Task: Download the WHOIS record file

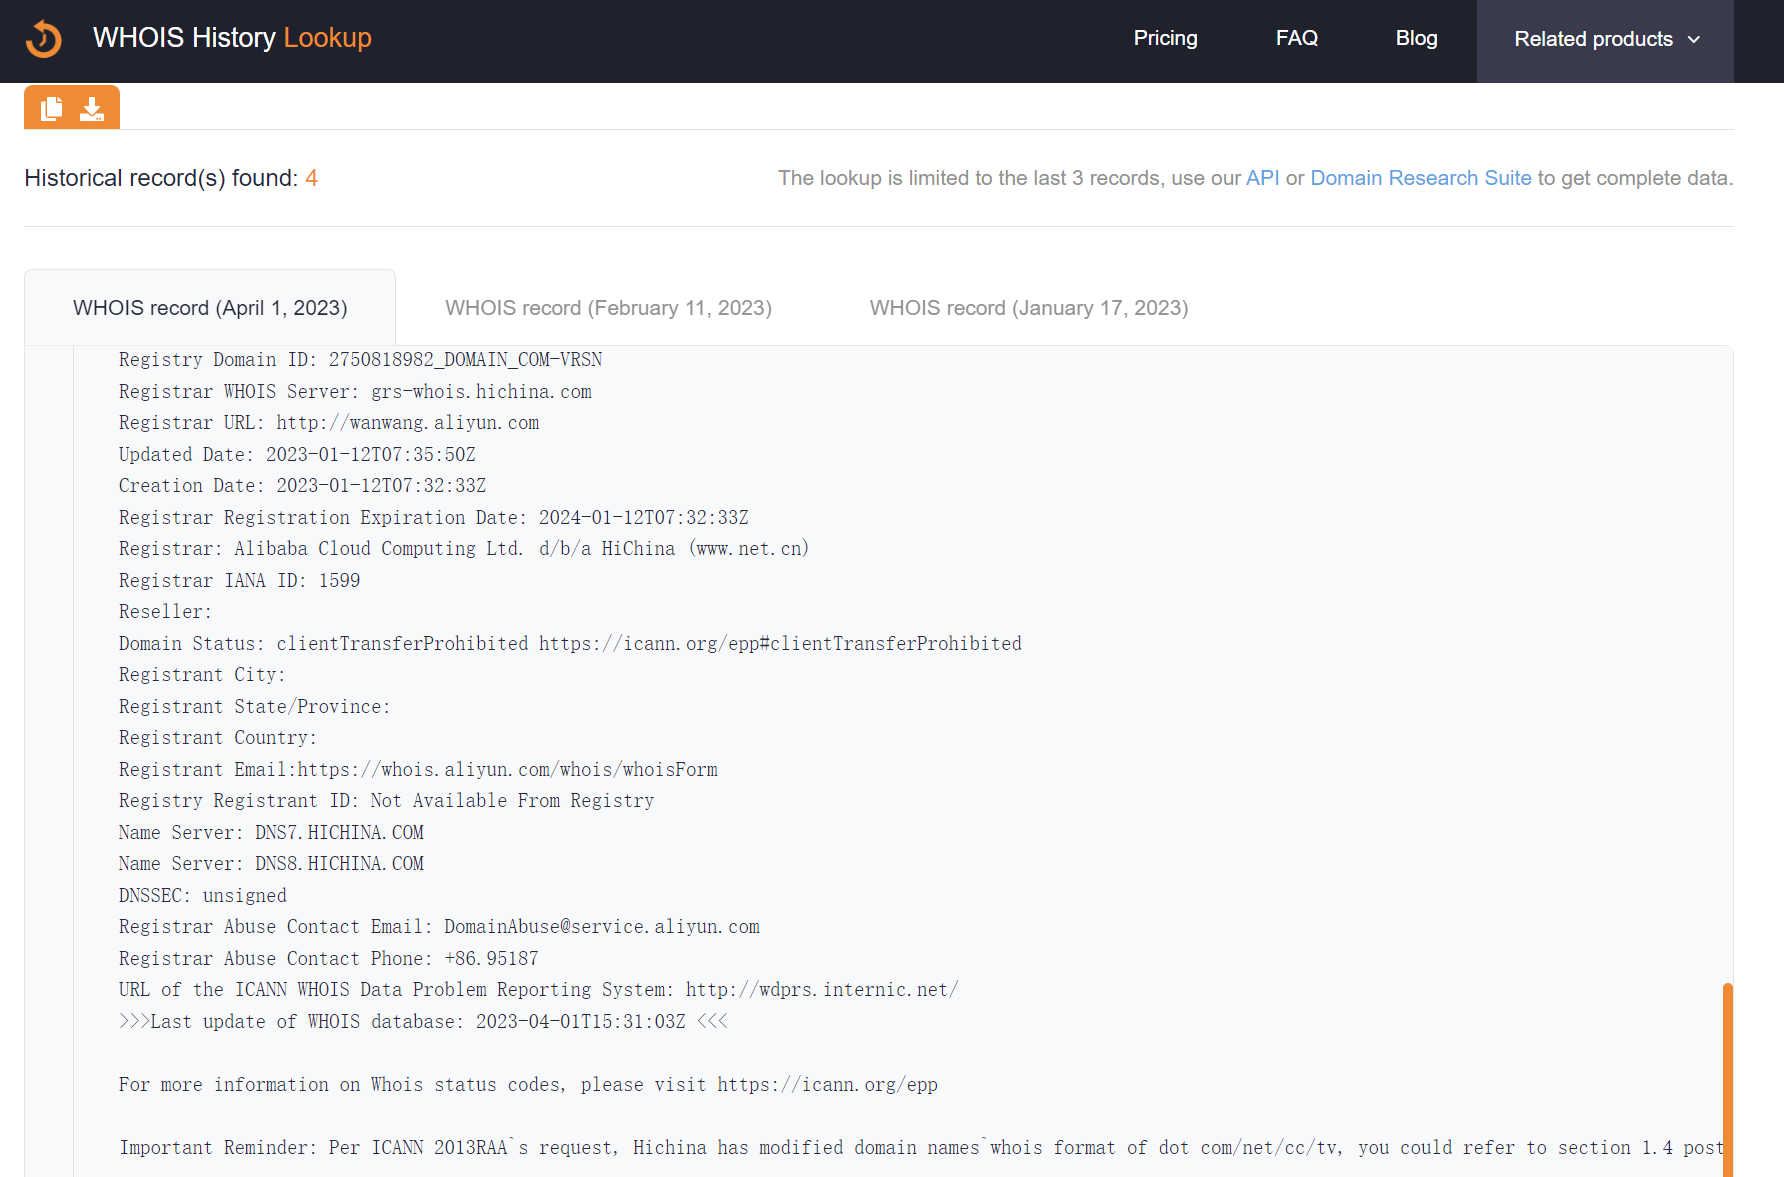Action: [x=92, y=108]
